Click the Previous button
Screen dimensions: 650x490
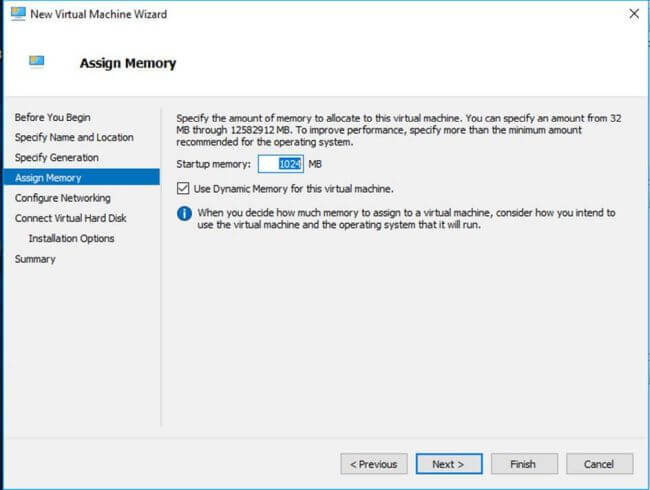[x=374, y=464]
